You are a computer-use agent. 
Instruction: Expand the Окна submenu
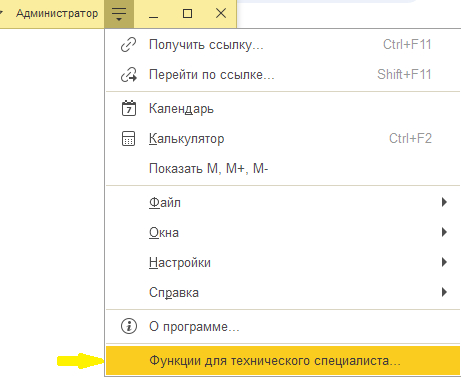click(x=283, y=232)
